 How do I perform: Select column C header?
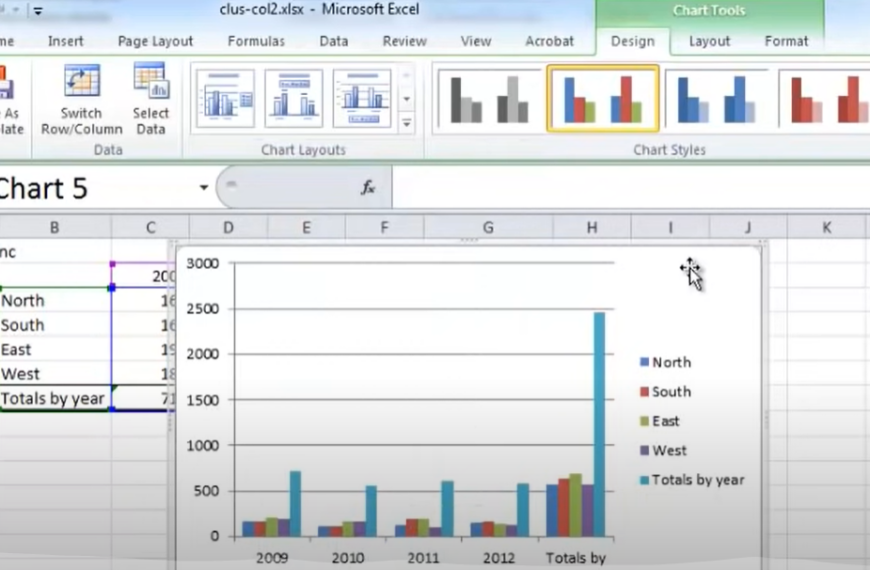pos(150,227)
